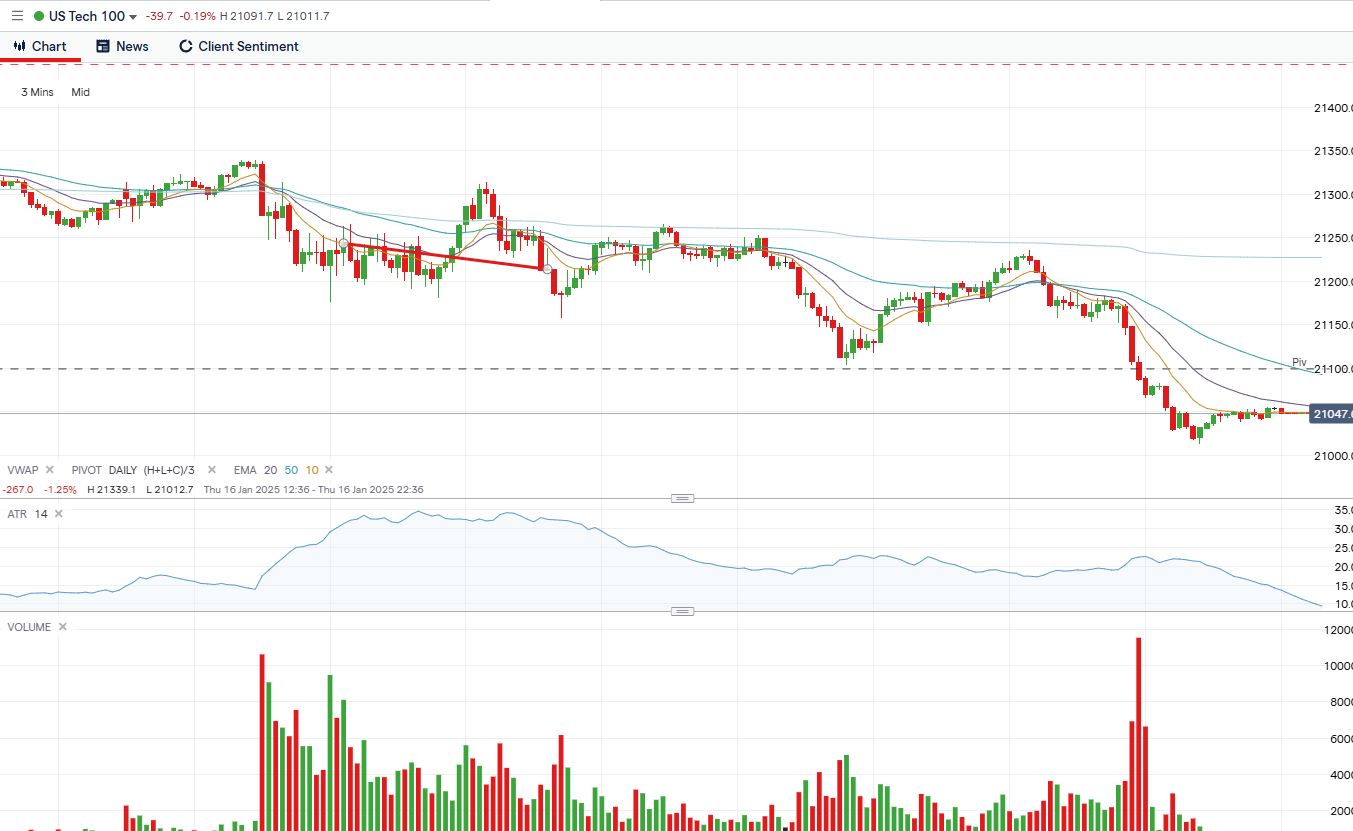
Task: Remove the EMA indicator
Action: (x=329, y=470)
